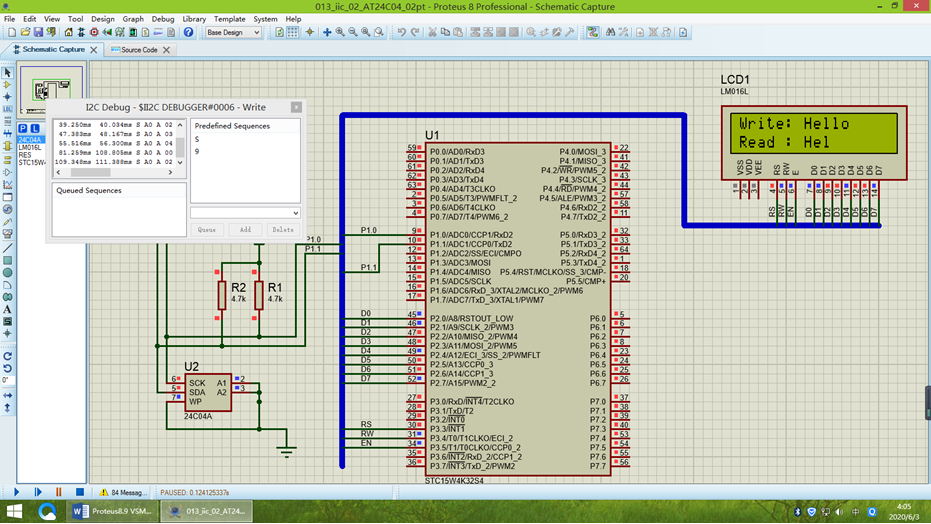The image size is (931, 524).
Task: Click the Redo arrow icon
Action: [x=415, y=33]
